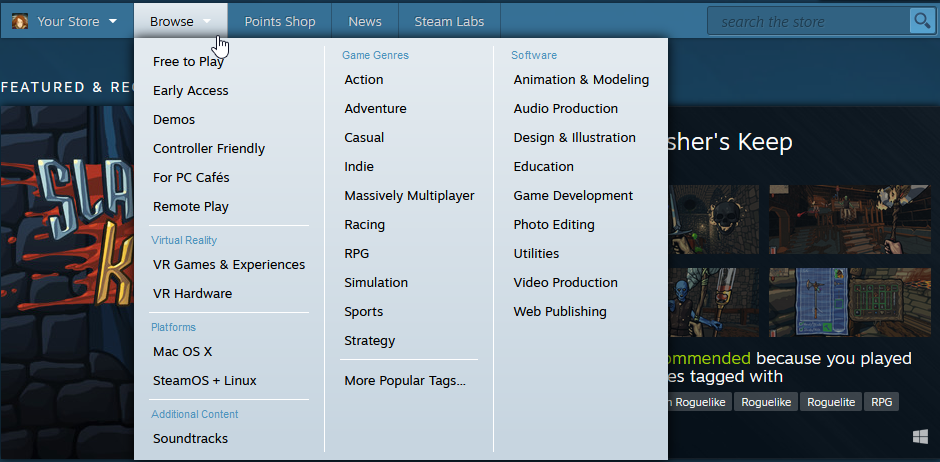Click the Platforms heading

click(x=173, y=327)
